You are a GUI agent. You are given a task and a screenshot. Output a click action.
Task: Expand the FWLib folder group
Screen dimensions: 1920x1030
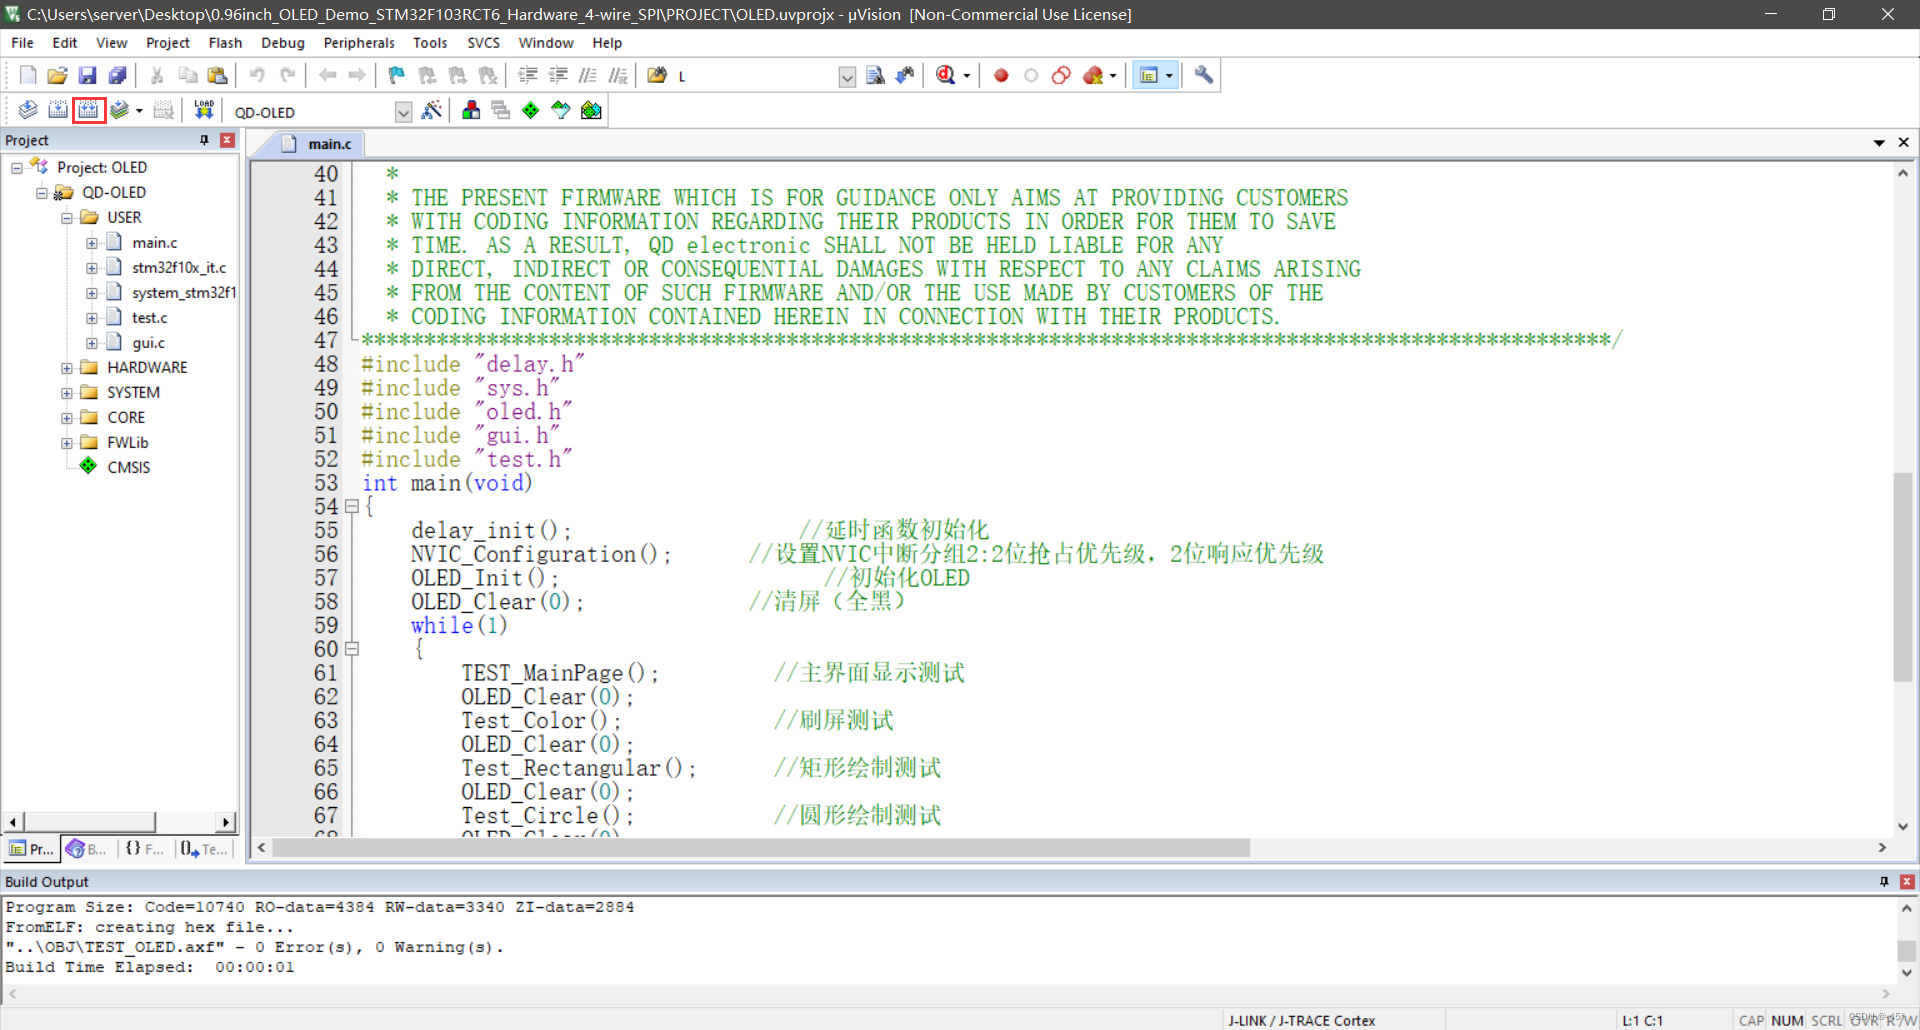click(67, 443)
